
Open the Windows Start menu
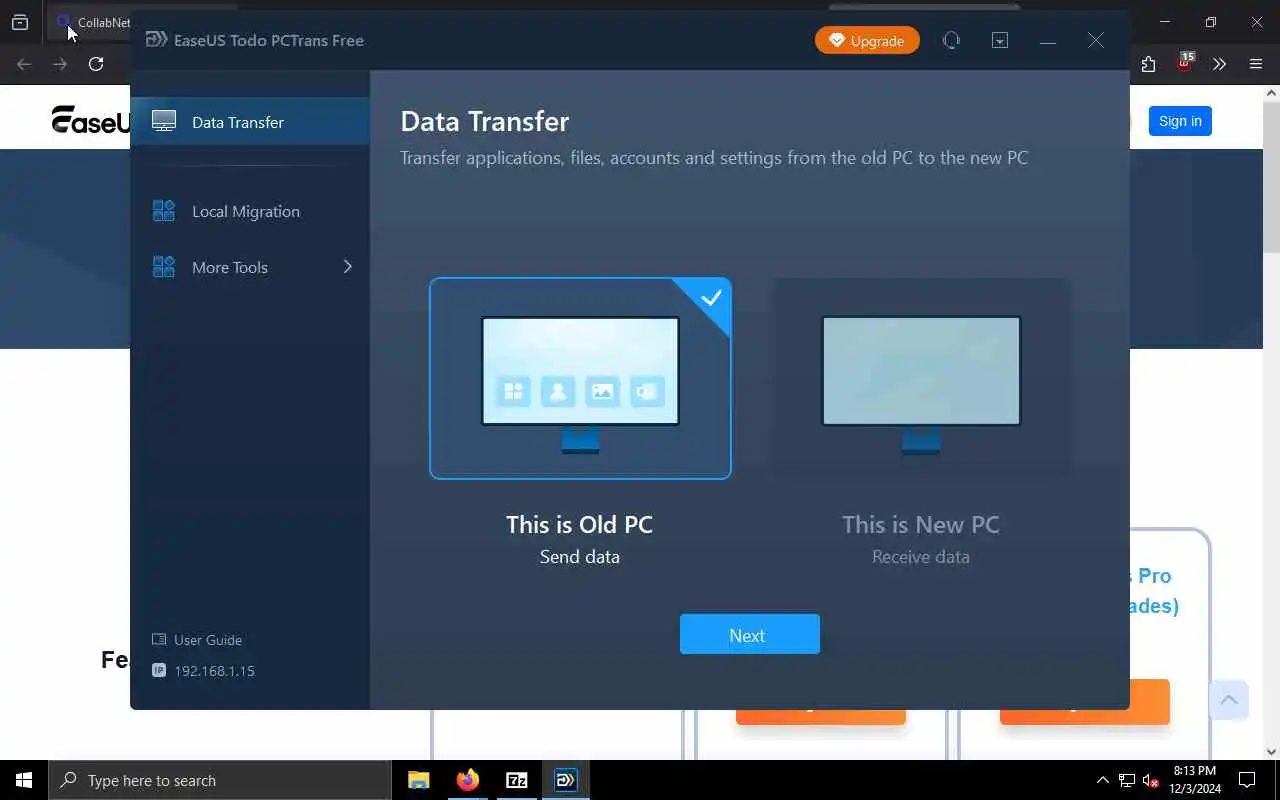click(x=24, y=780)
